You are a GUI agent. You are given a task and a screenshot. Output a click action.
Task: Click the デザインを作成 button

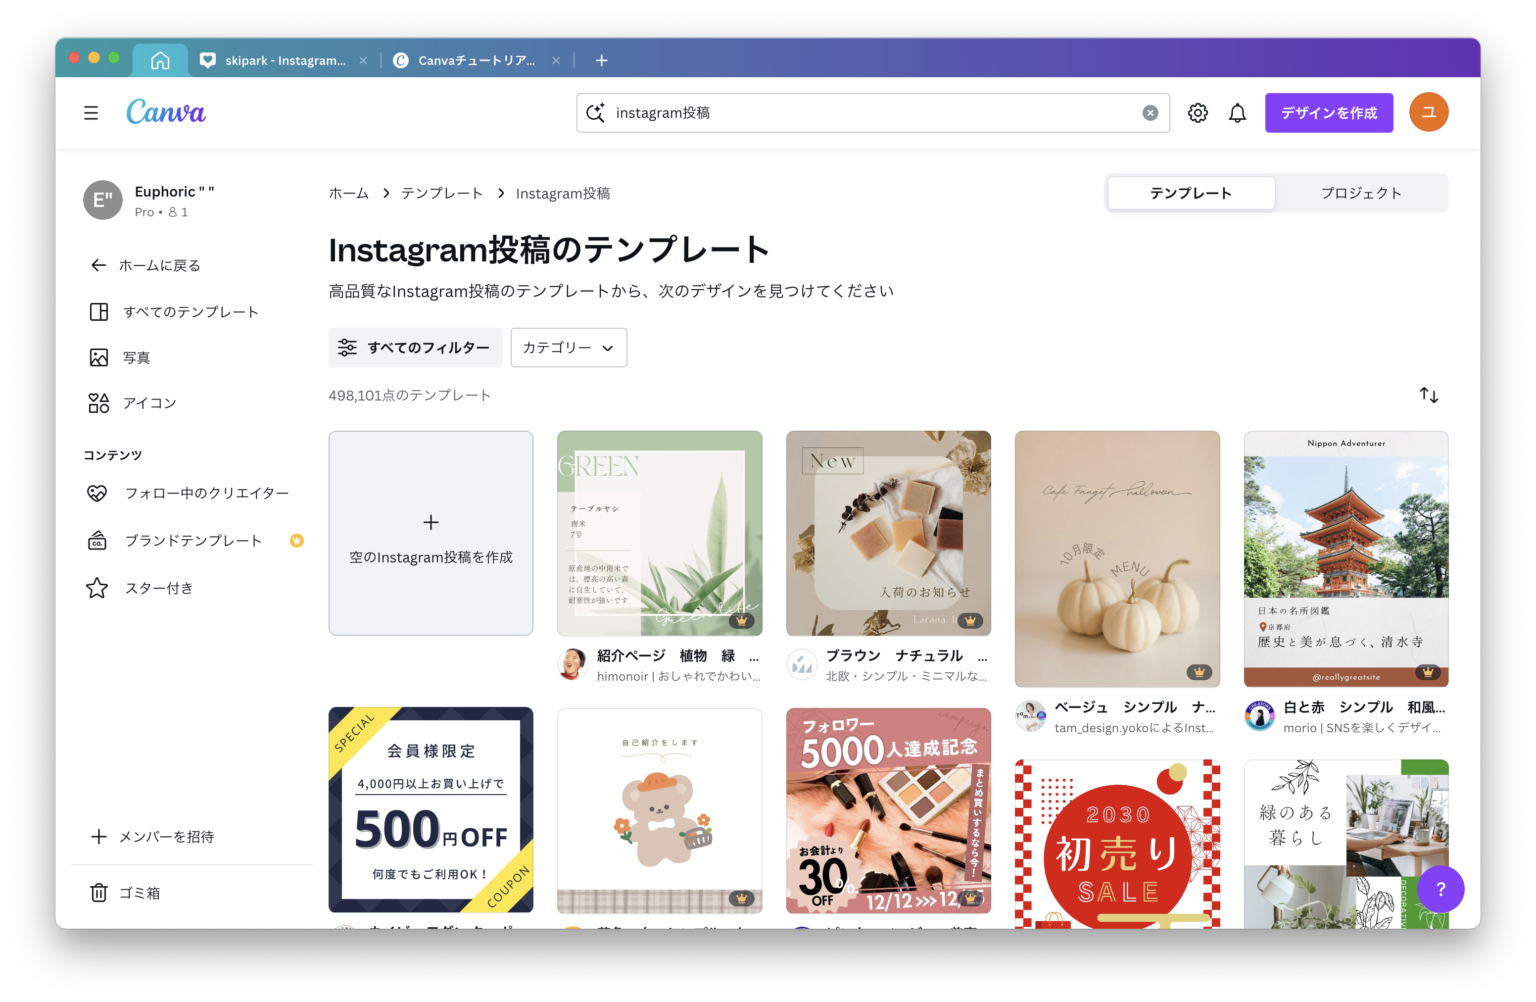click(1329, 112)
